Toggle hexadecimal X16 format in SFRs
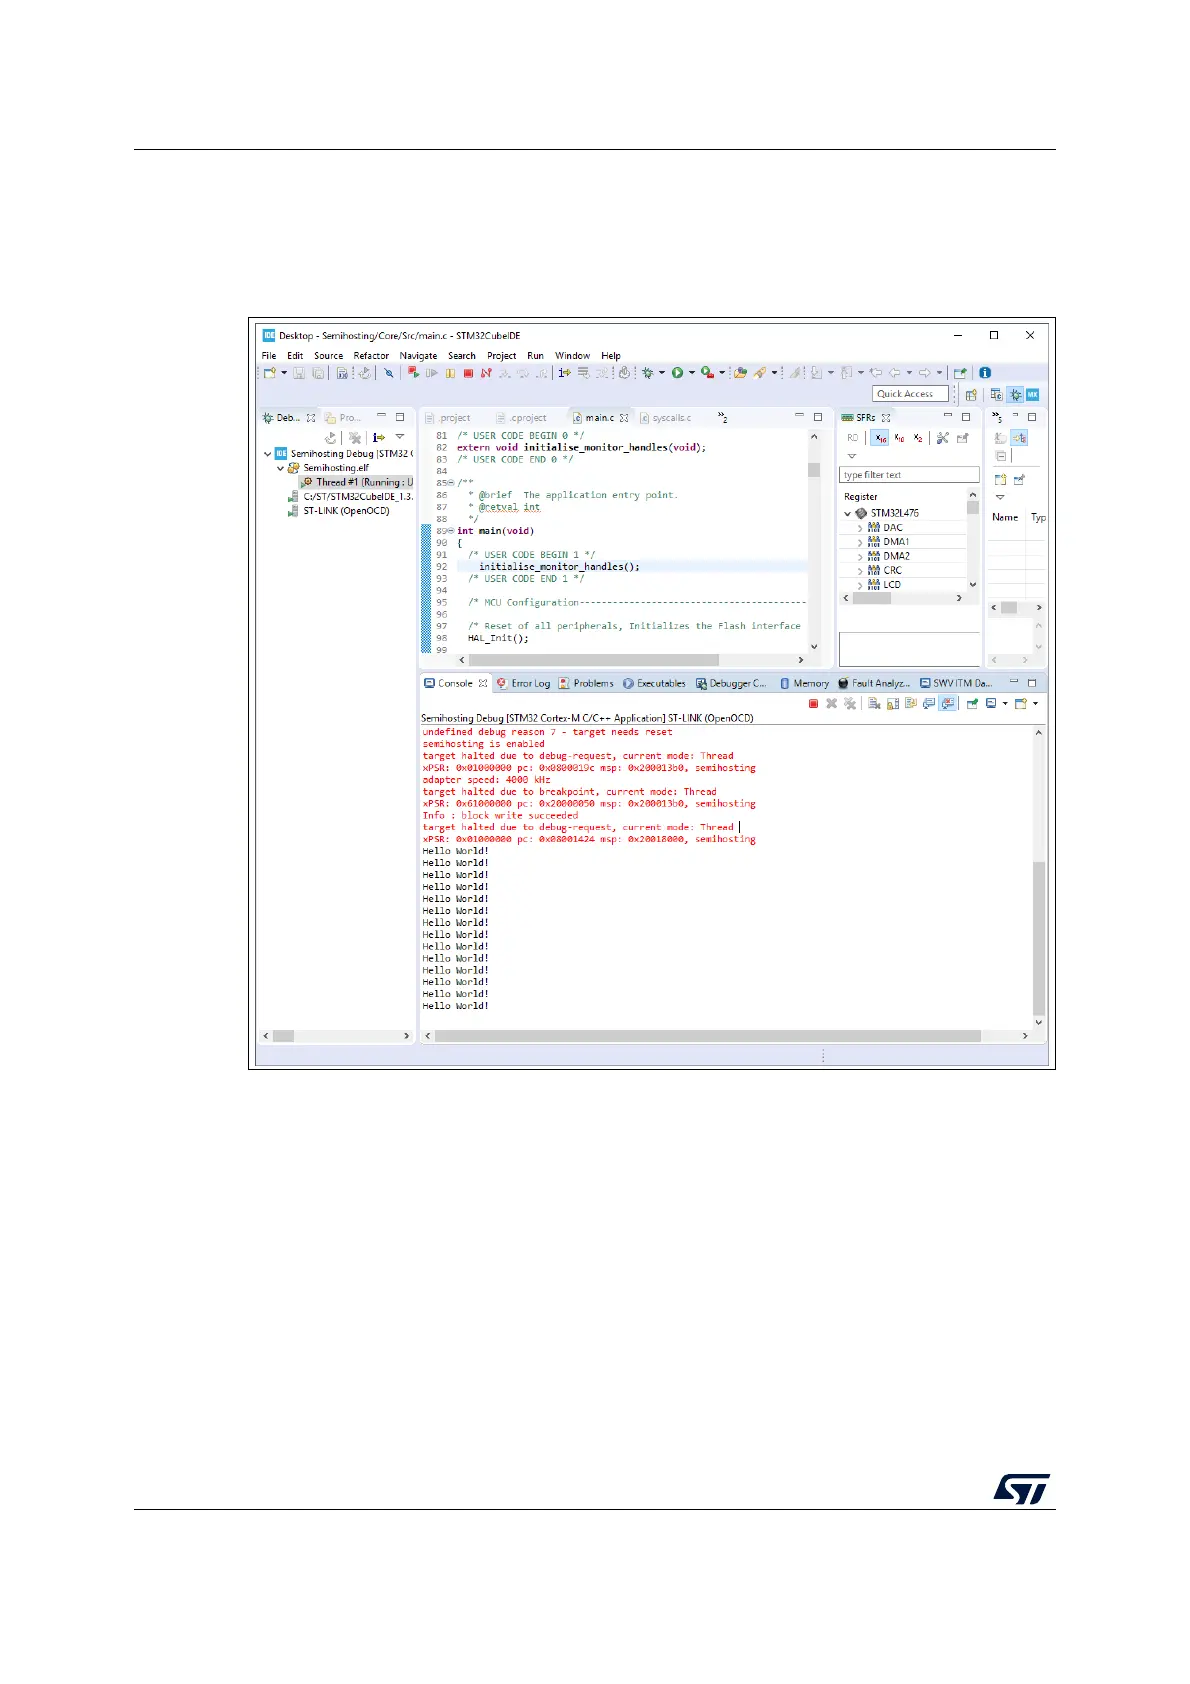 point(880,438)
